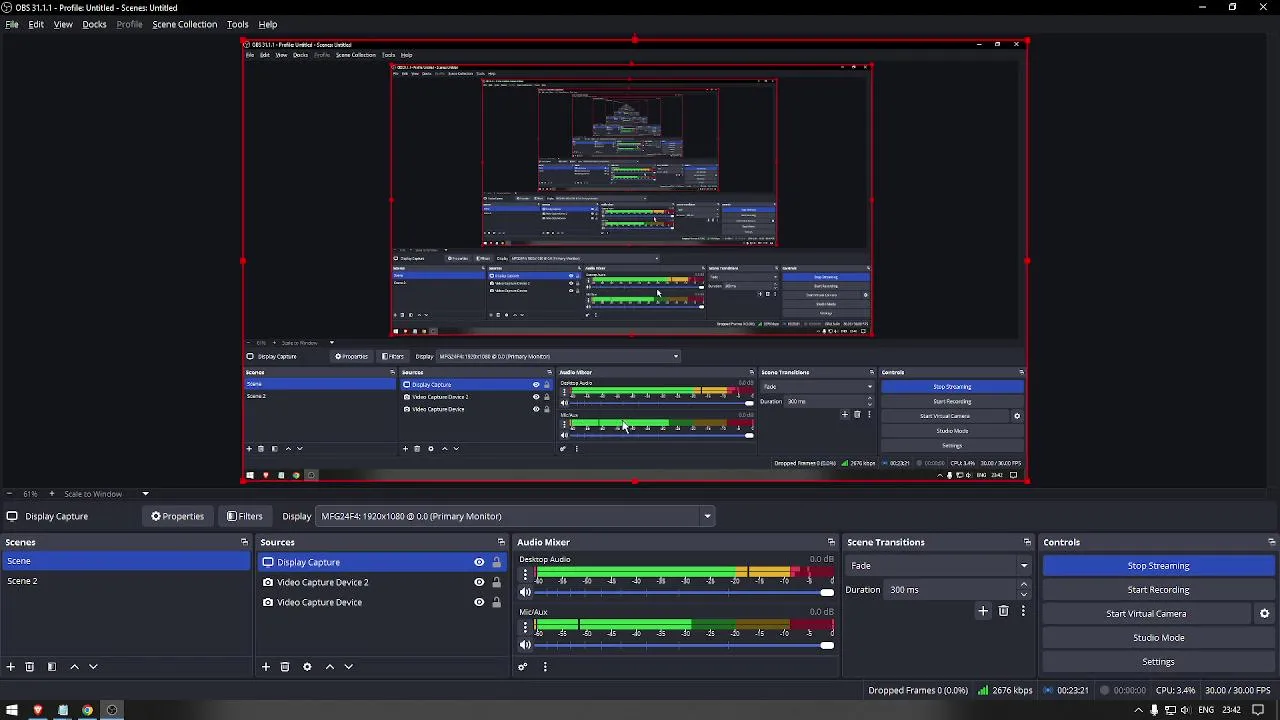Image resolution: width=1280 pixels, height=720 pixels.
Task: Open Chrome from the taskbar
Action: (87, 710)
